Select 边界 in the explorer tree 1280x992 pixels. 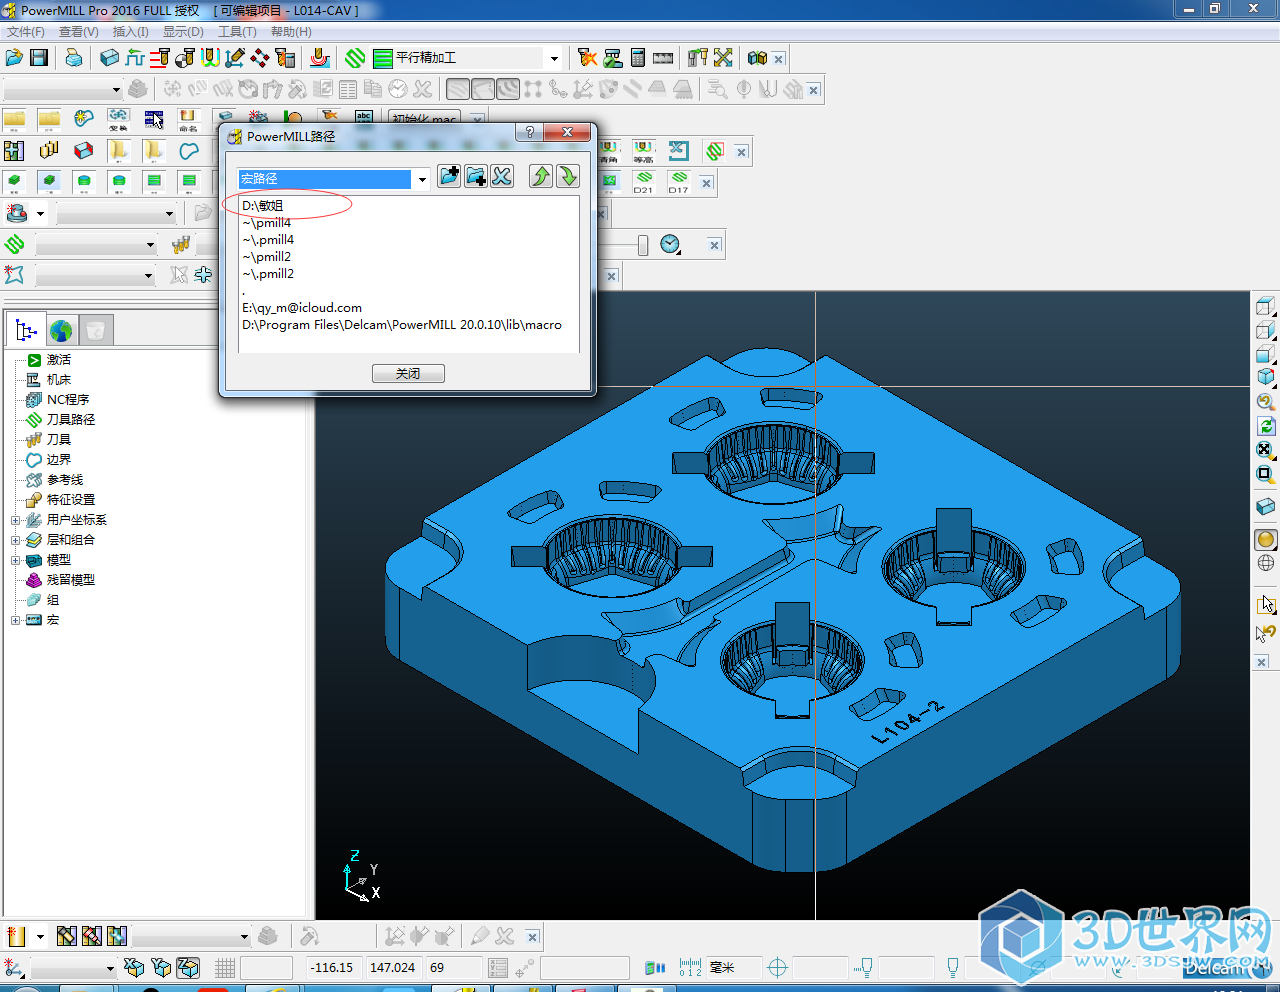(59, 460)
